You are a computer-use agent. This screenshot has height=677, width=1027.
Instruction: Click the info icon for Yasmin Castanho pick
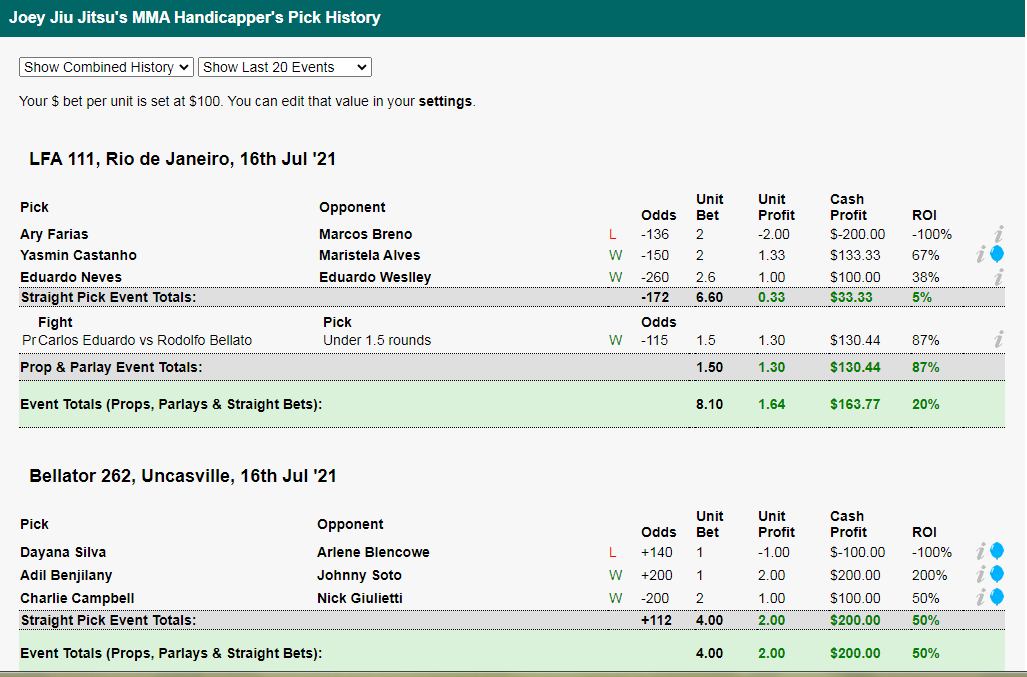[980, 255]
